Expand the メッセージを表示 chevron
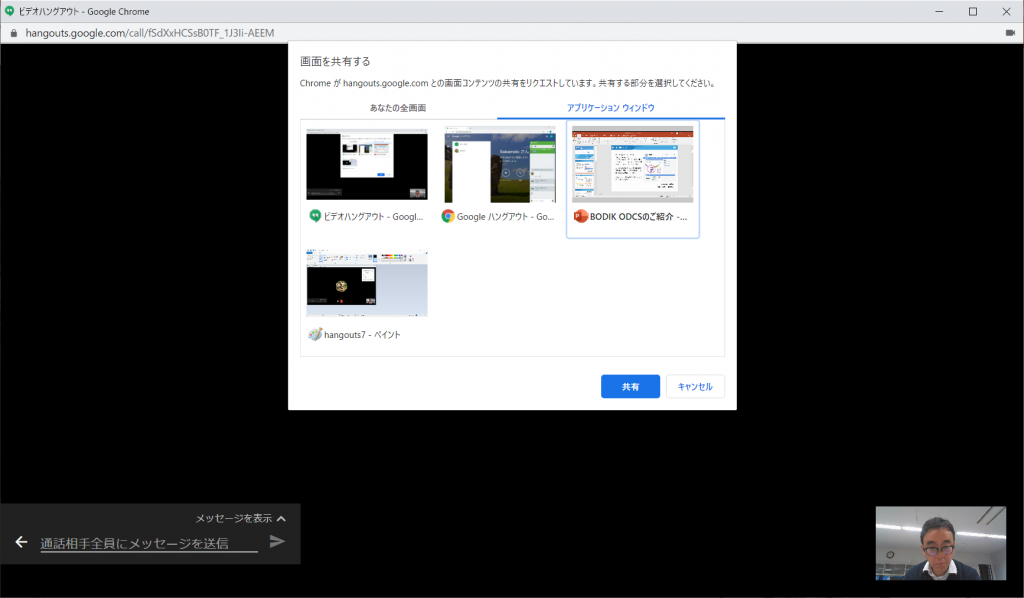This screenshot has width=1024, height=598. pyautogui.click(x=281, y=519)
